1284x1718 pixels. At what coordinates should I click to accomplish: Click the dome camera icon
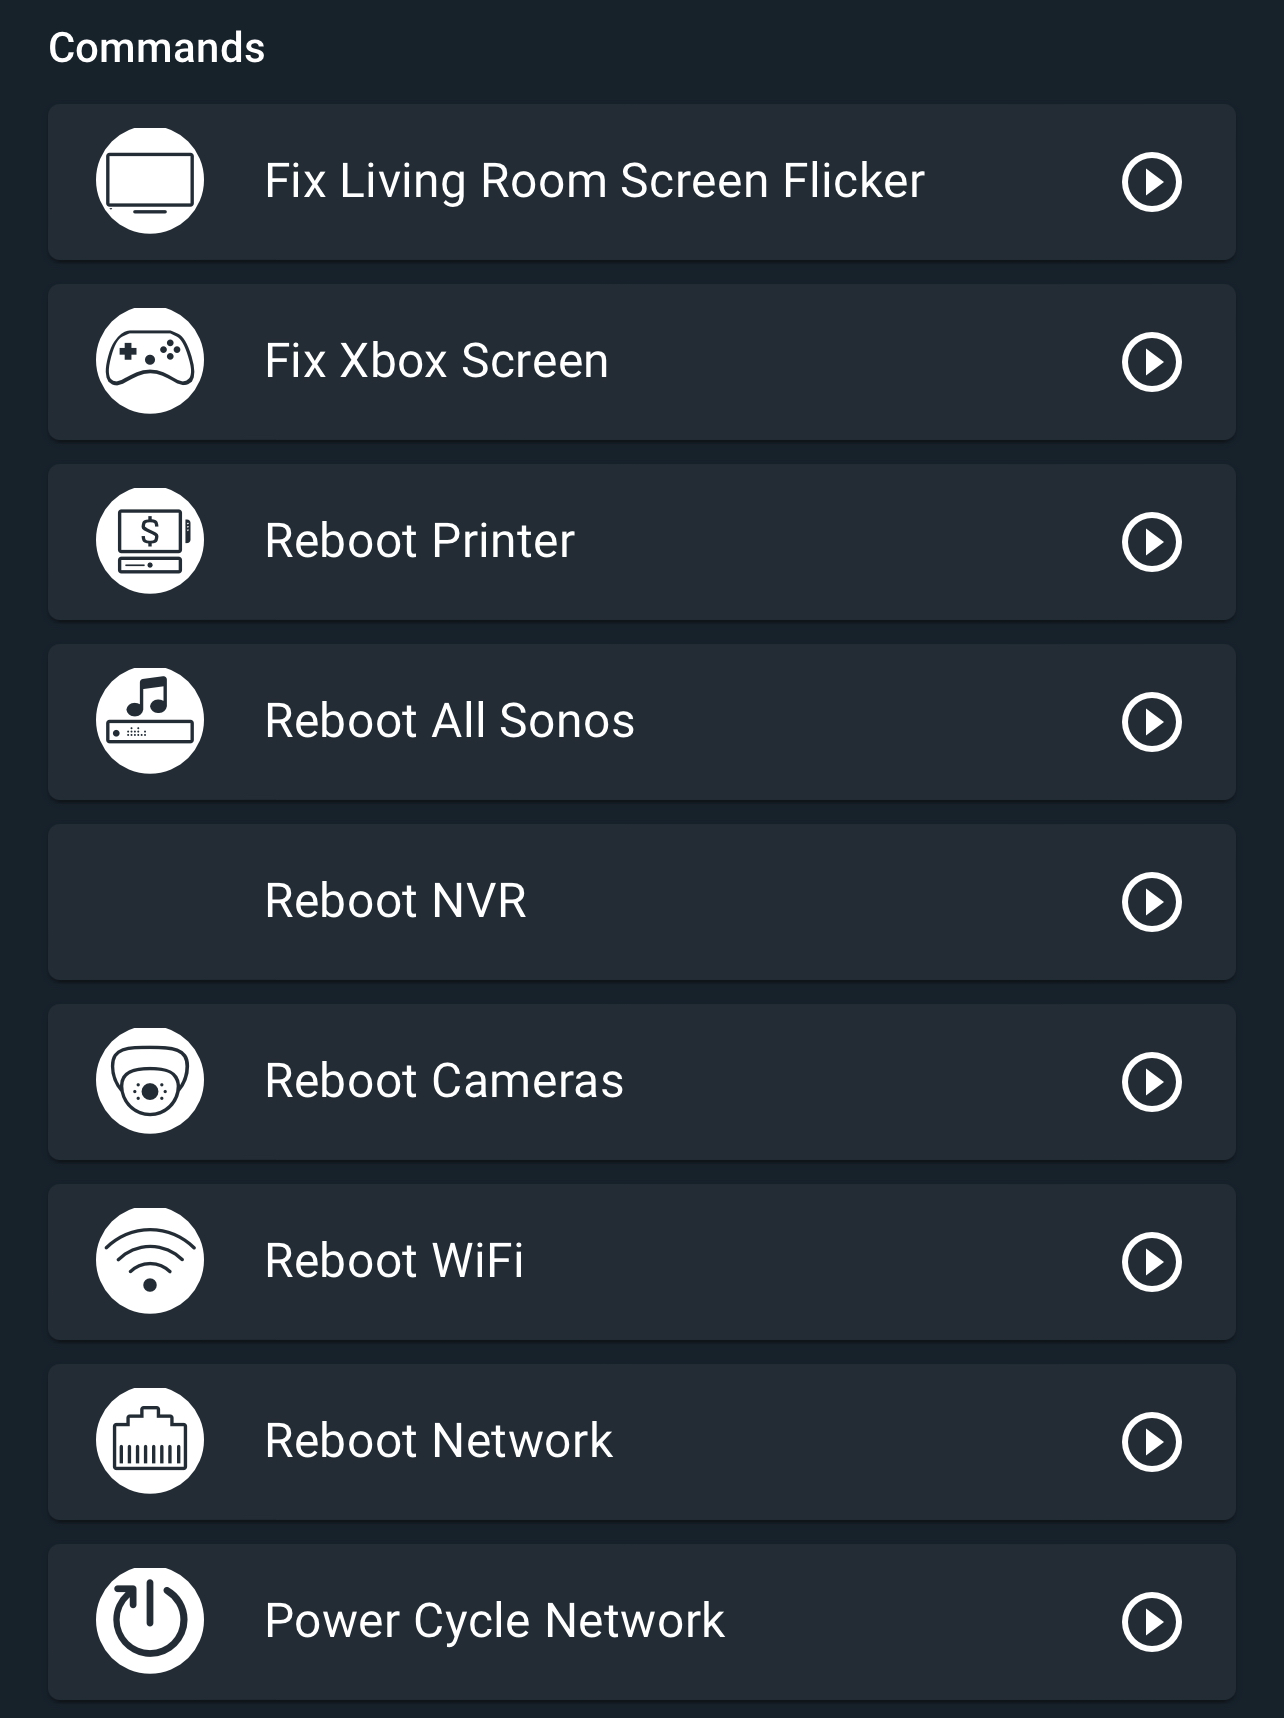(150, 1081)
